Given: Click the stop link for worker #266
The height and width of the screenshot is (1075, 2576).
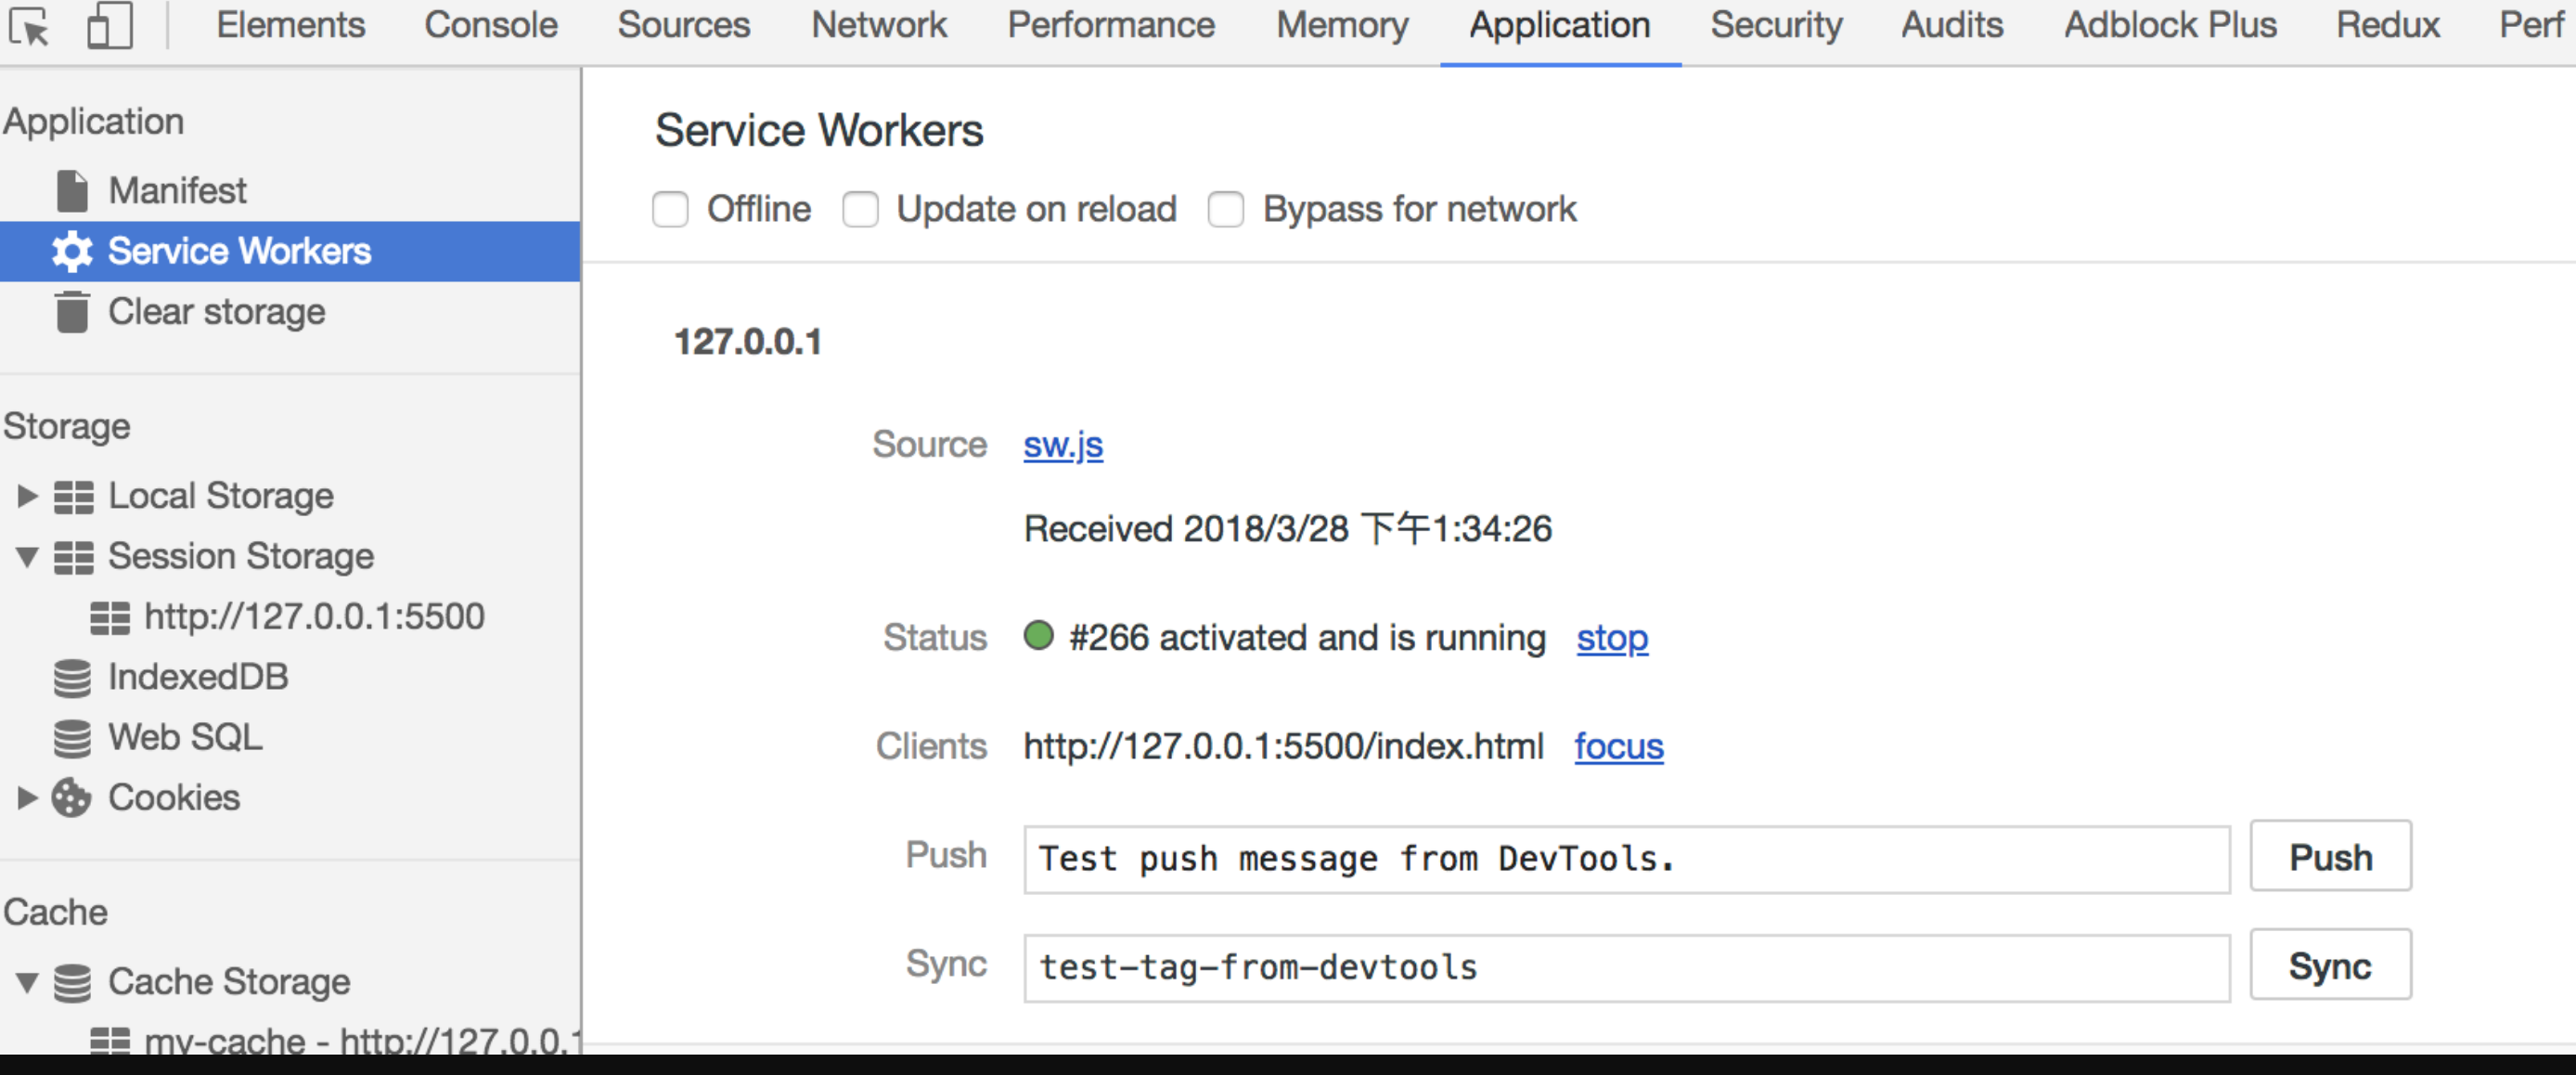Looking at the screenshot, I should (1612, 638).
